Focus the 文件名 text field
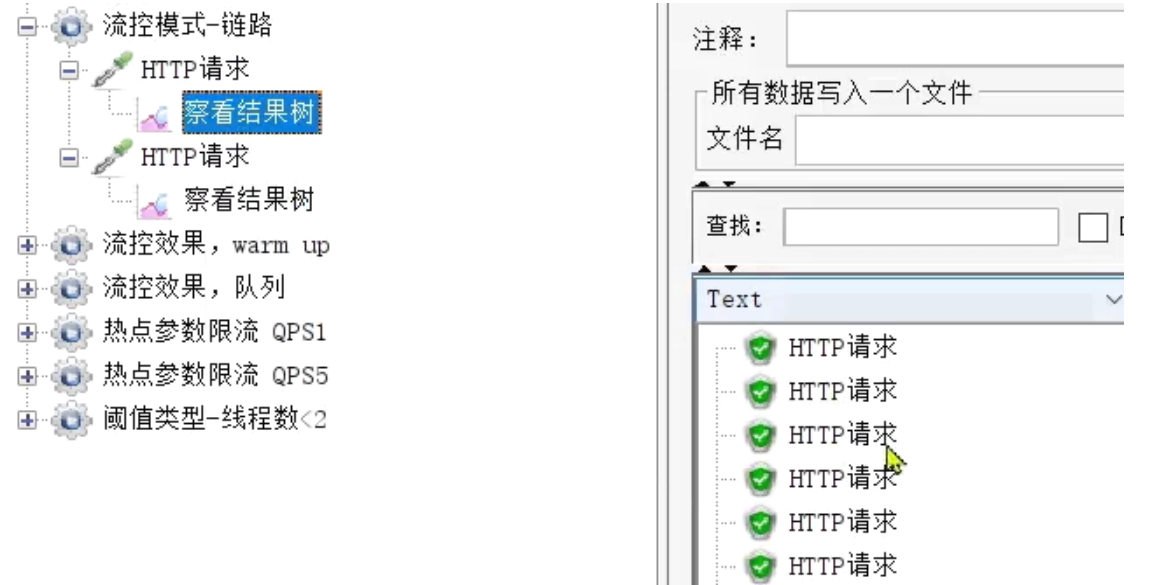Viewport: 1157px width, 585px height. pos(960,139)
